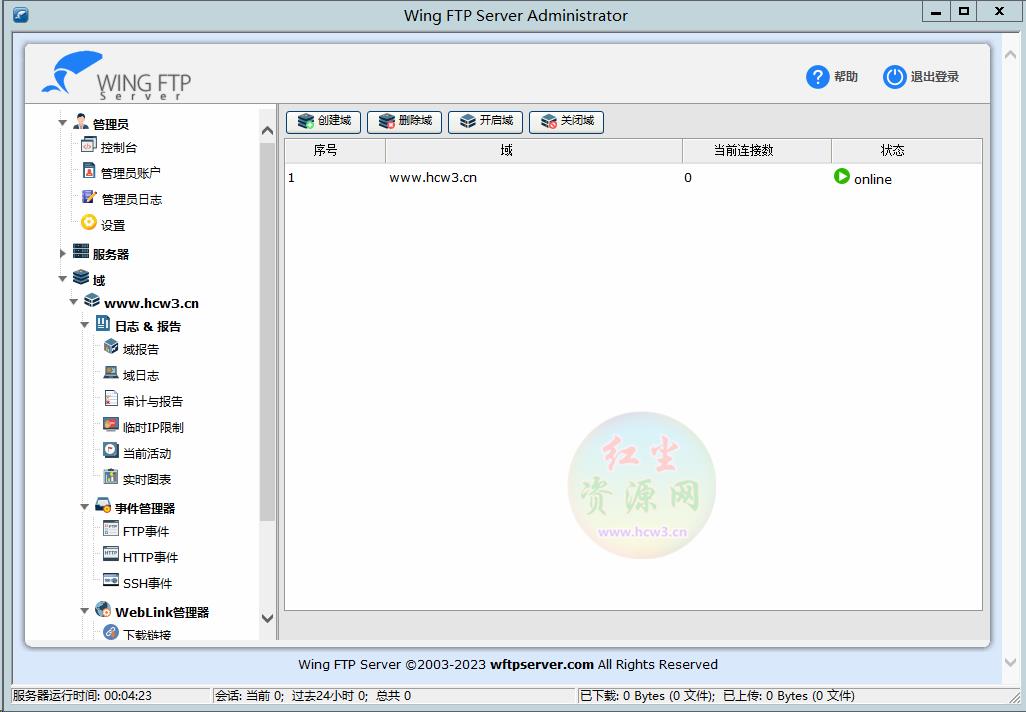Click the 创建域 create domain button

point(324,121)
